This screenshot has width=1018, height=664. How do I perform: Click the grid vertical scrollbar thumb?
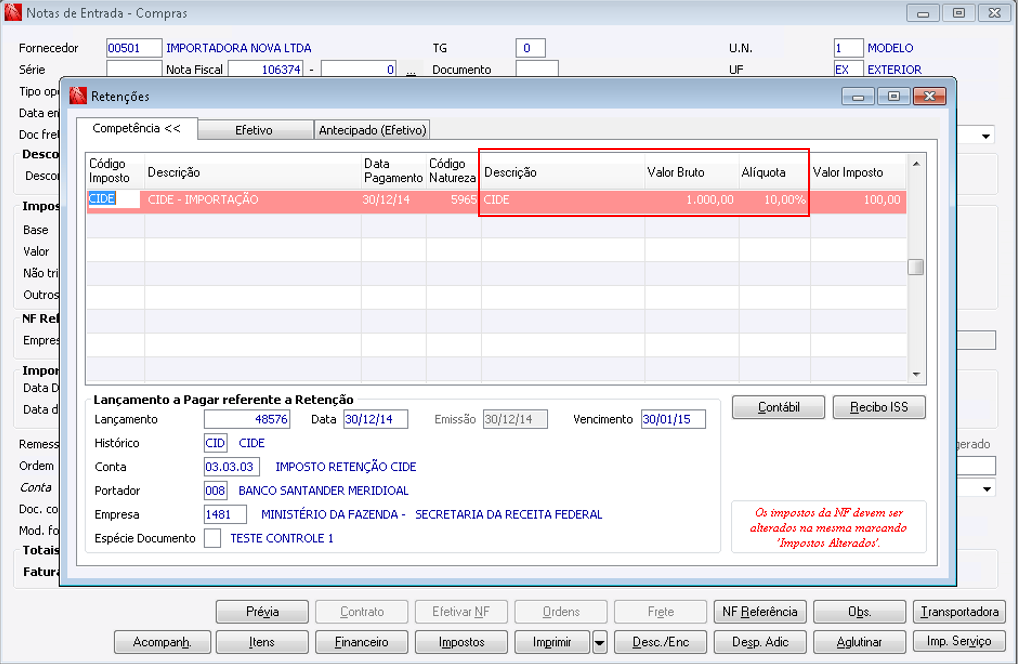916,267
